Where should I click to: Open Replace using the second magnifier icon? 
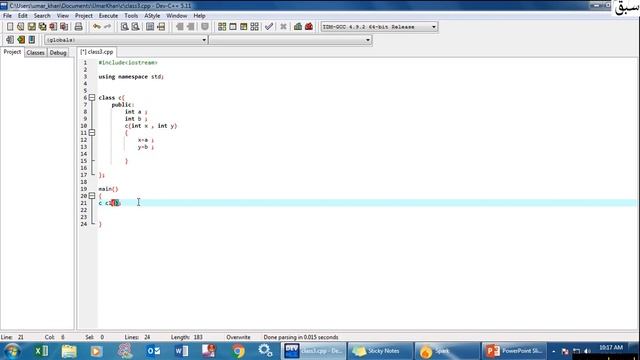(x=135, y=27)
